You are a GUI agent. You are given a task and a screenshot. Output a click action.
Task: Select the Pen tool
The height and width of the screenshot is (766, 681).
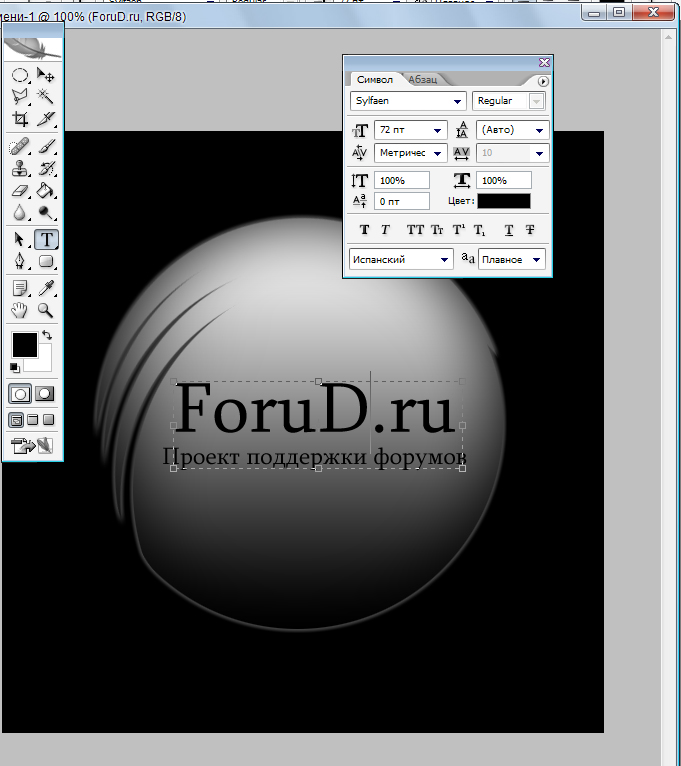click(20, 261)
